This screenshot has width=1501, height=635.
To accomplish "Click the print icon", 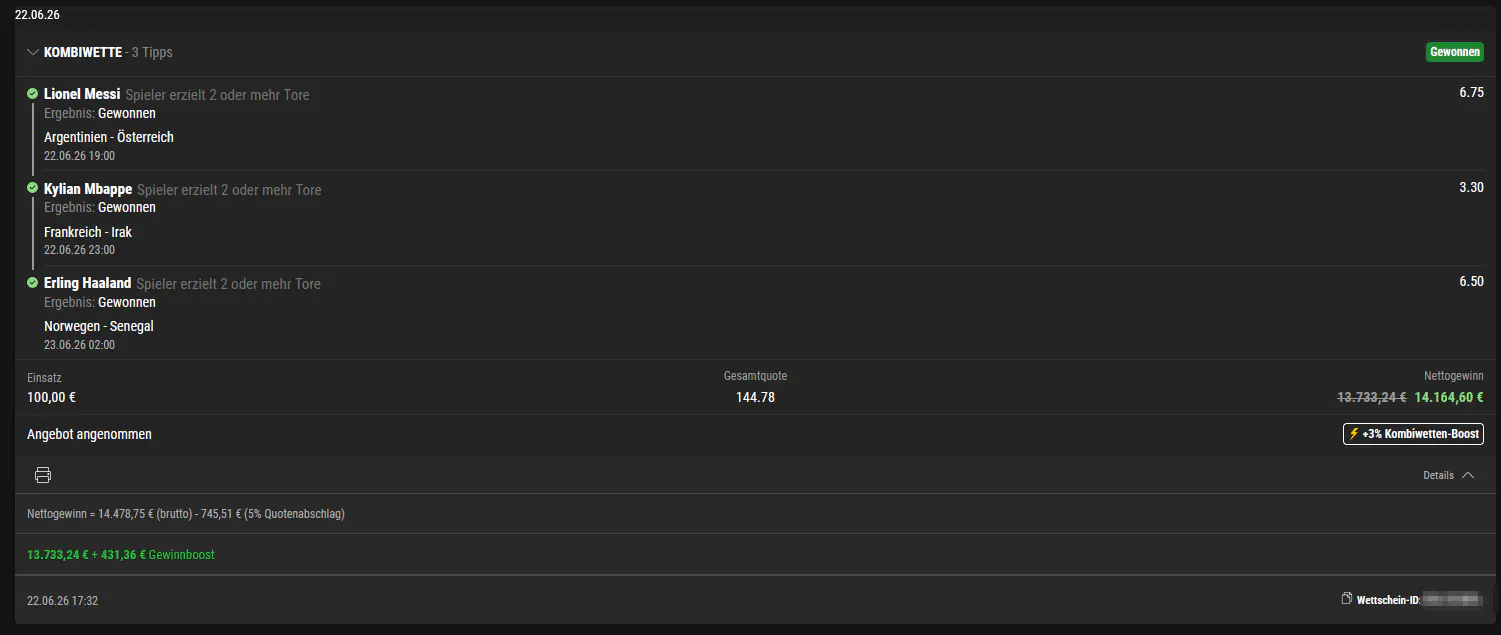I will click(43, 475).
